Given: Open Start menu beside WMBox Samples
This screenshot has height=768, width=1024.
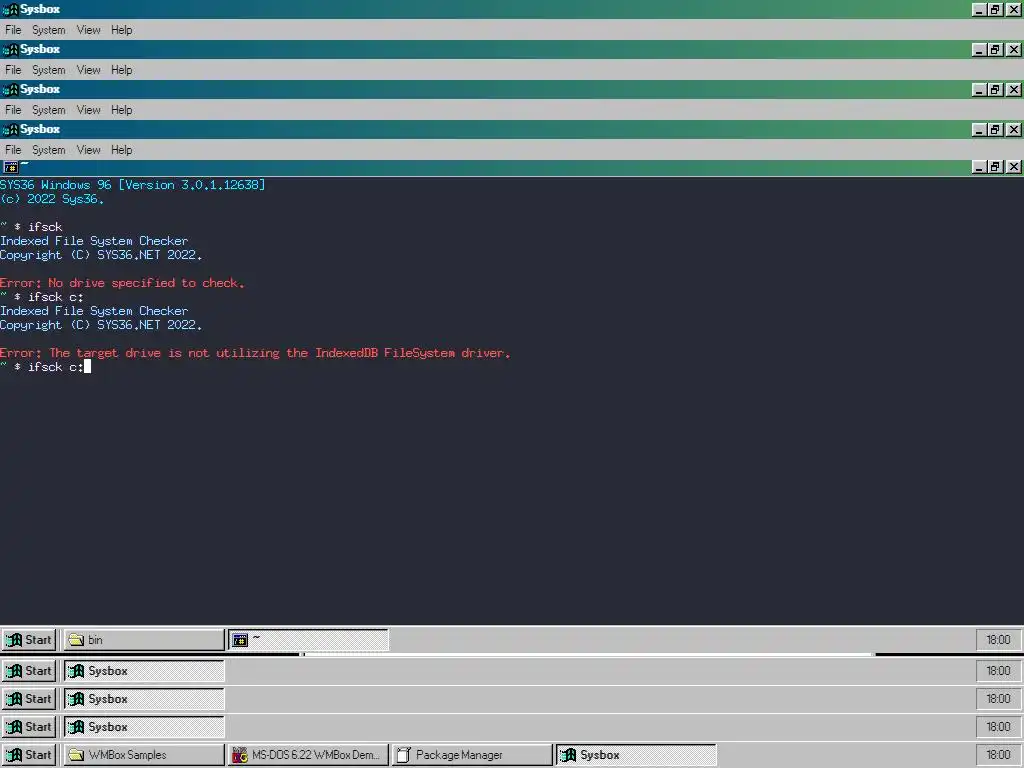Looking at the screenshot, I should point(29,755).
